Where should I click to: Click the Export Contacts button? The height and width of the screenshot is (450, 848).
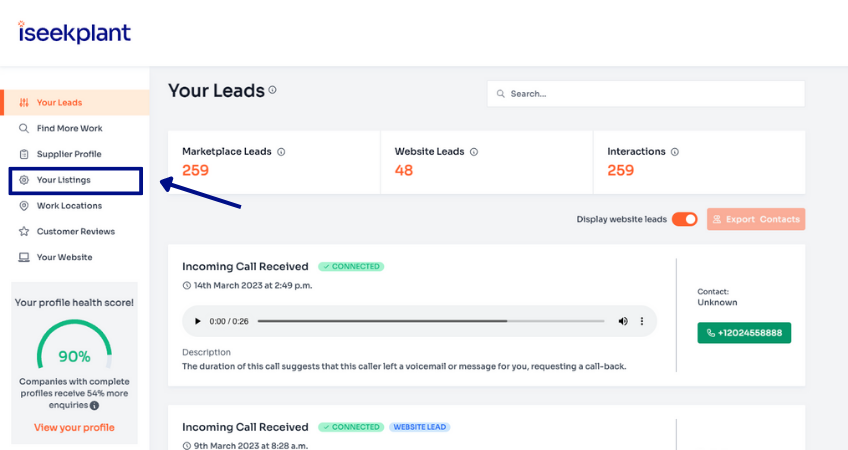coord(755,219)
